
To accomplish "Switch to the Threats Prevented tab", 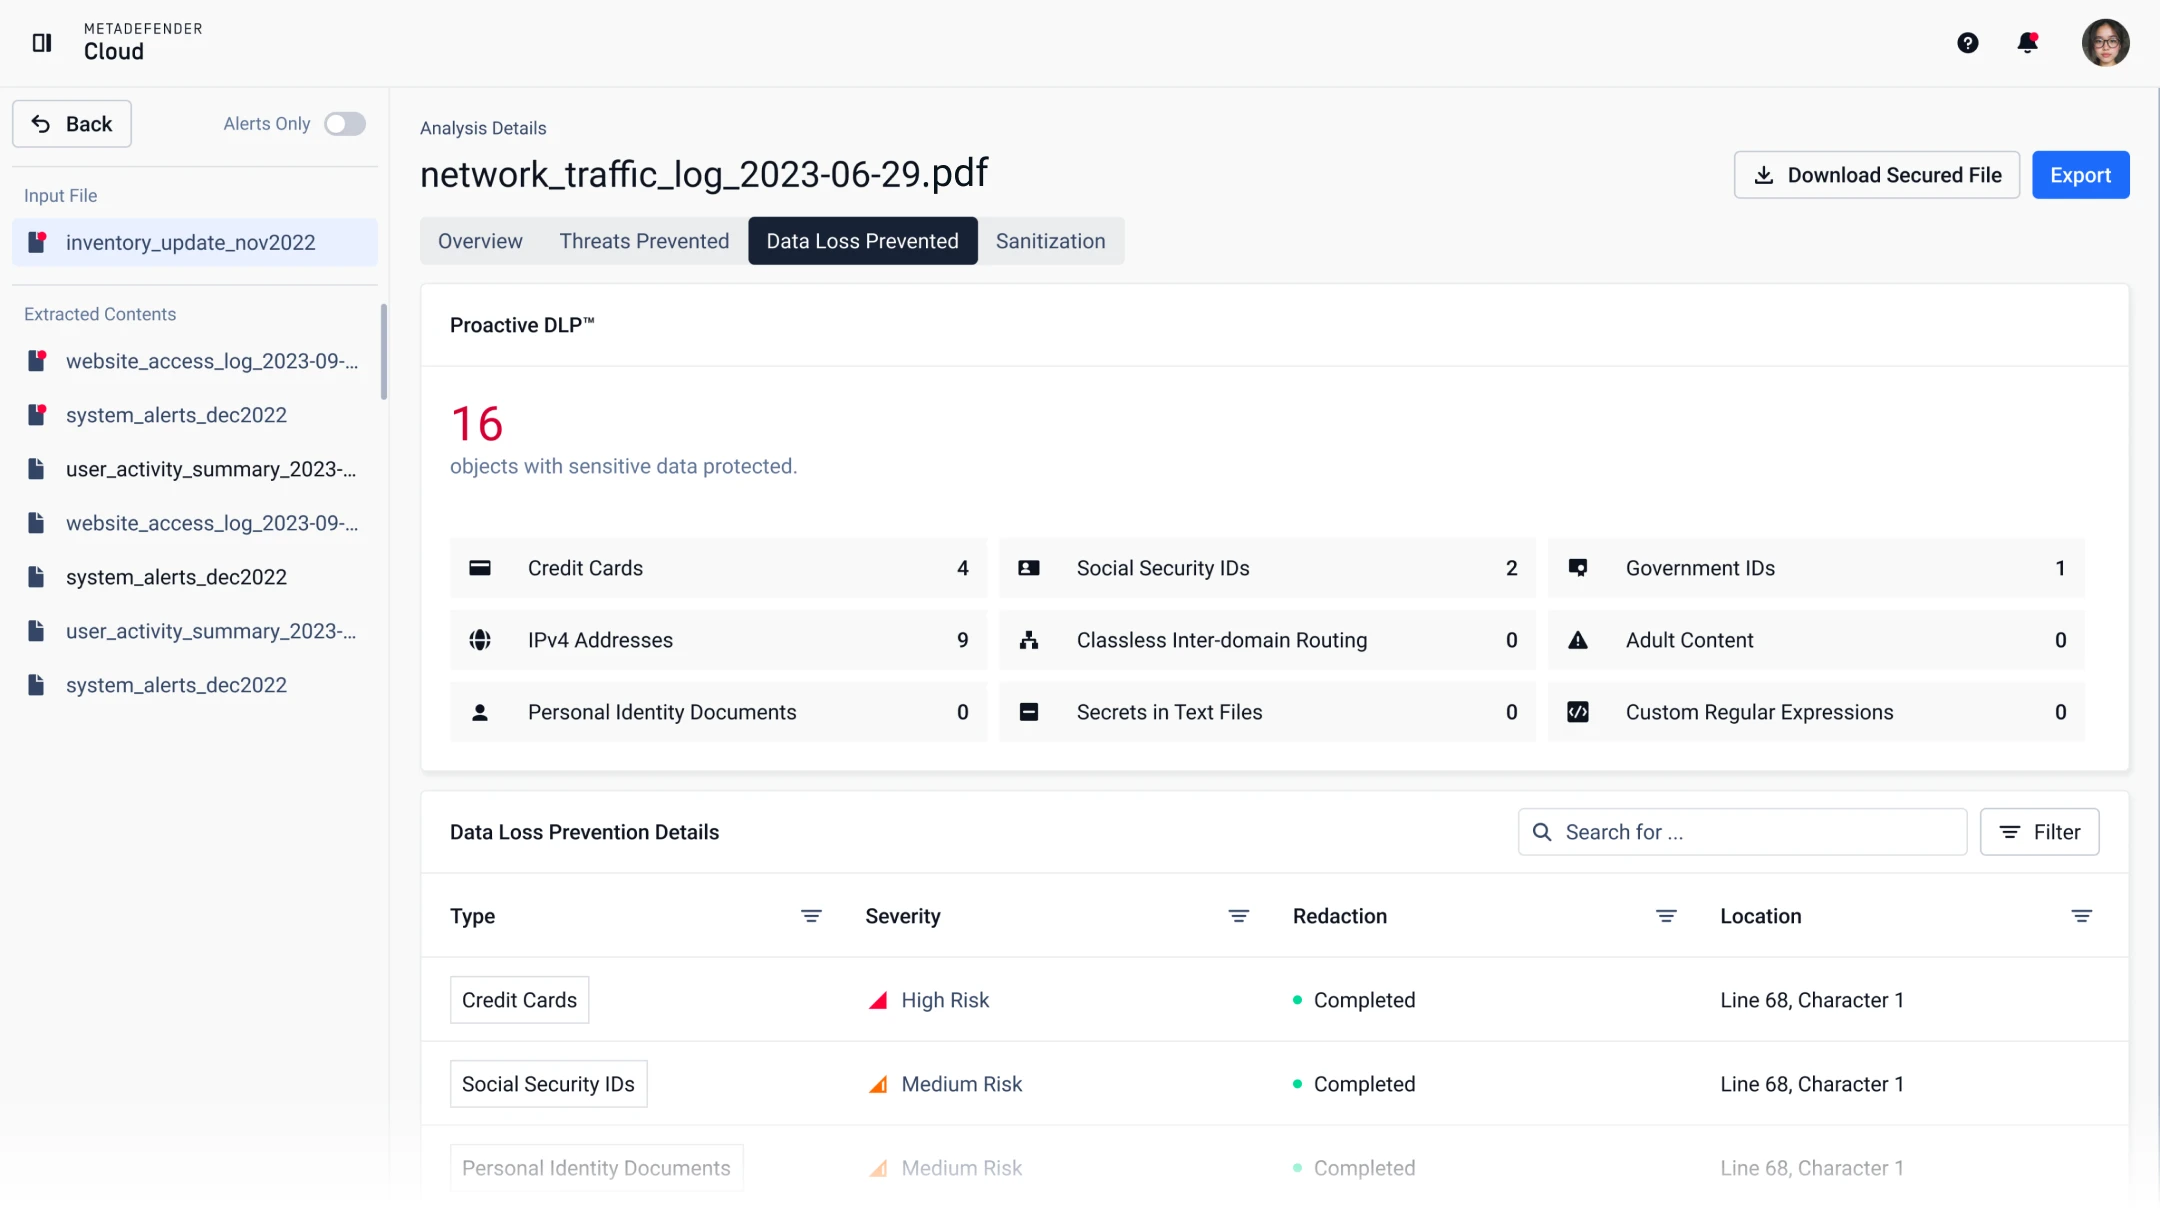I will click(644, 241).
